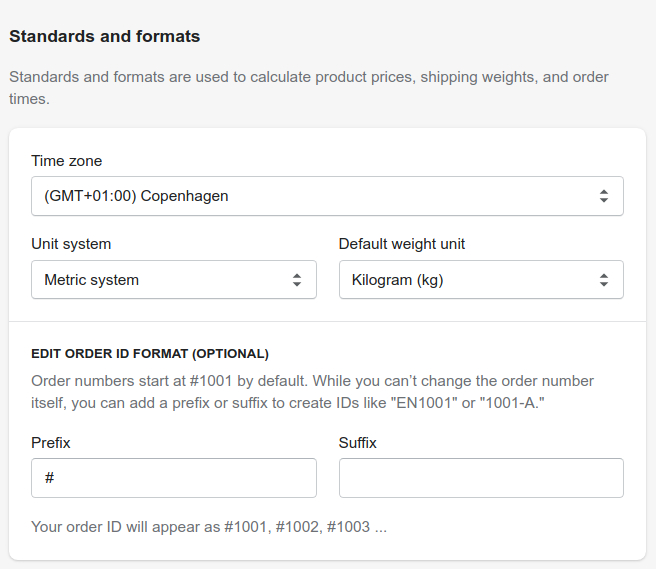
Task: Click the Default weight unit label
Action: point(402,244)
